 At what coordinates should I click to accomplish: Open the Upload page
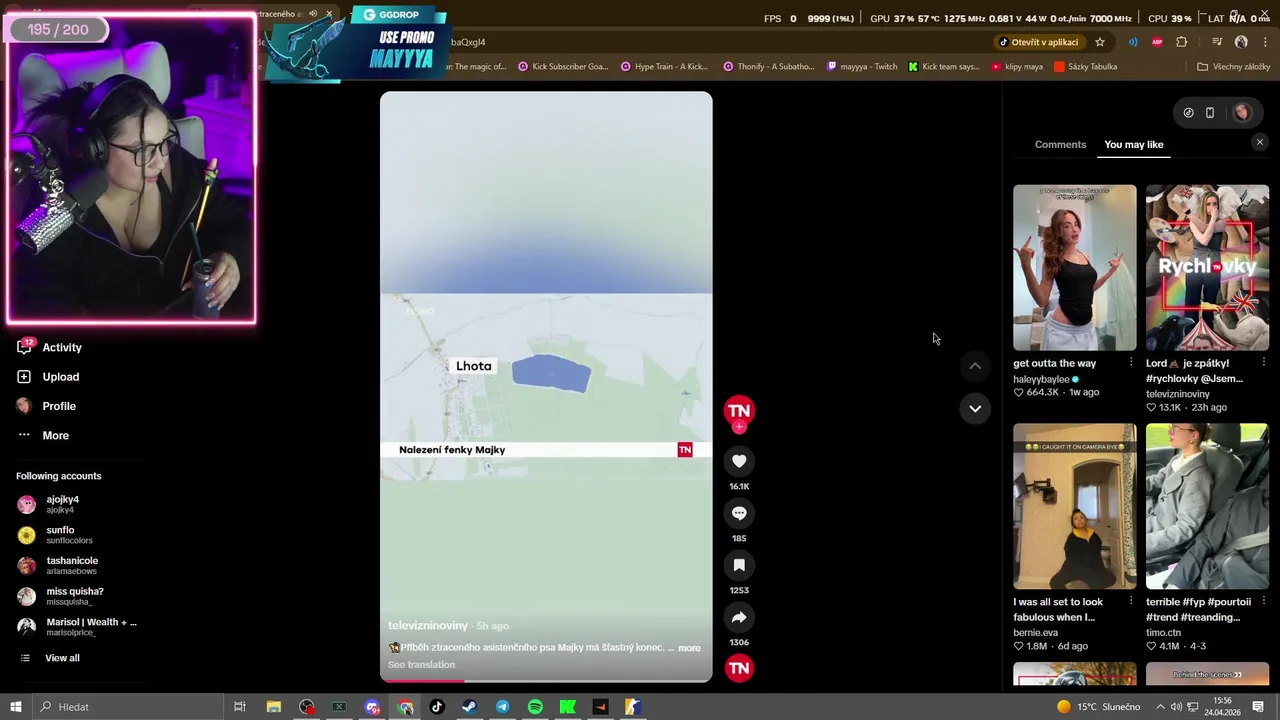(x=48, y=377)
